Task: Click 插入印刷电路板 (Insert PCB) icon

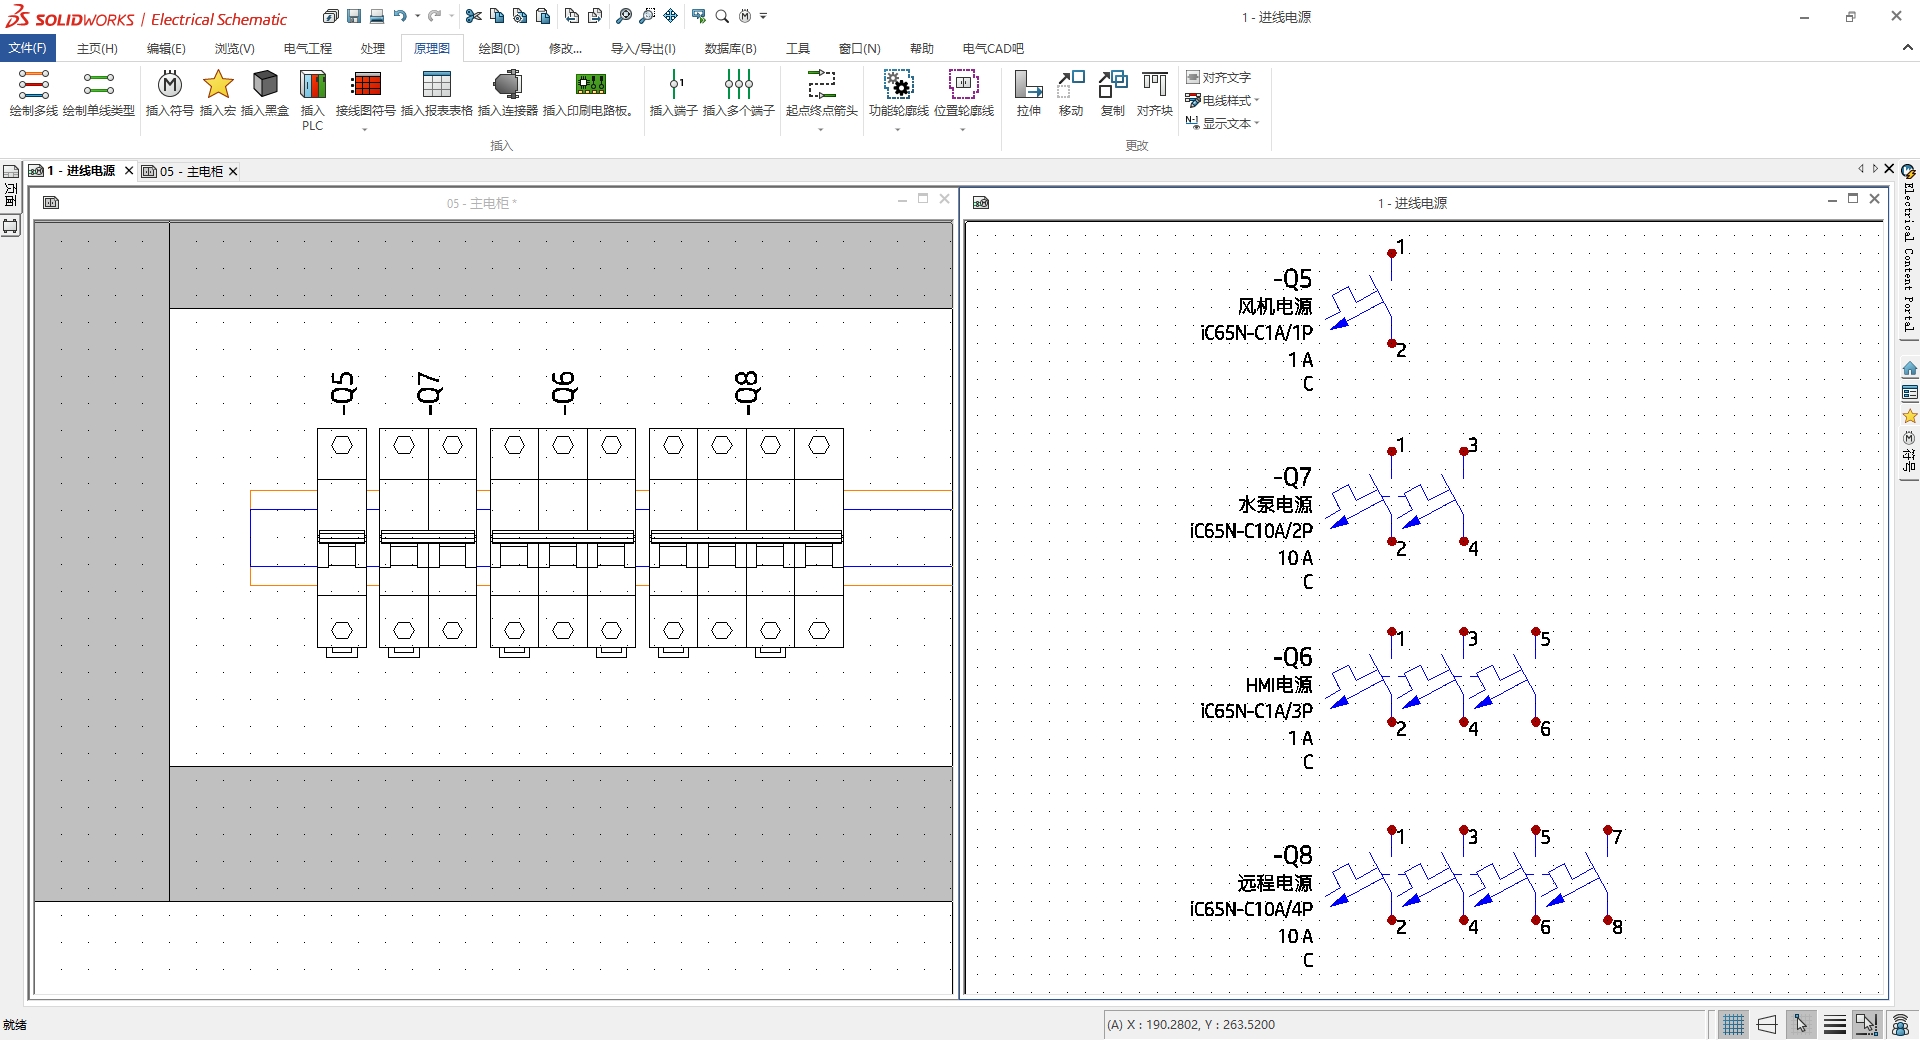Action: point(590,84)
